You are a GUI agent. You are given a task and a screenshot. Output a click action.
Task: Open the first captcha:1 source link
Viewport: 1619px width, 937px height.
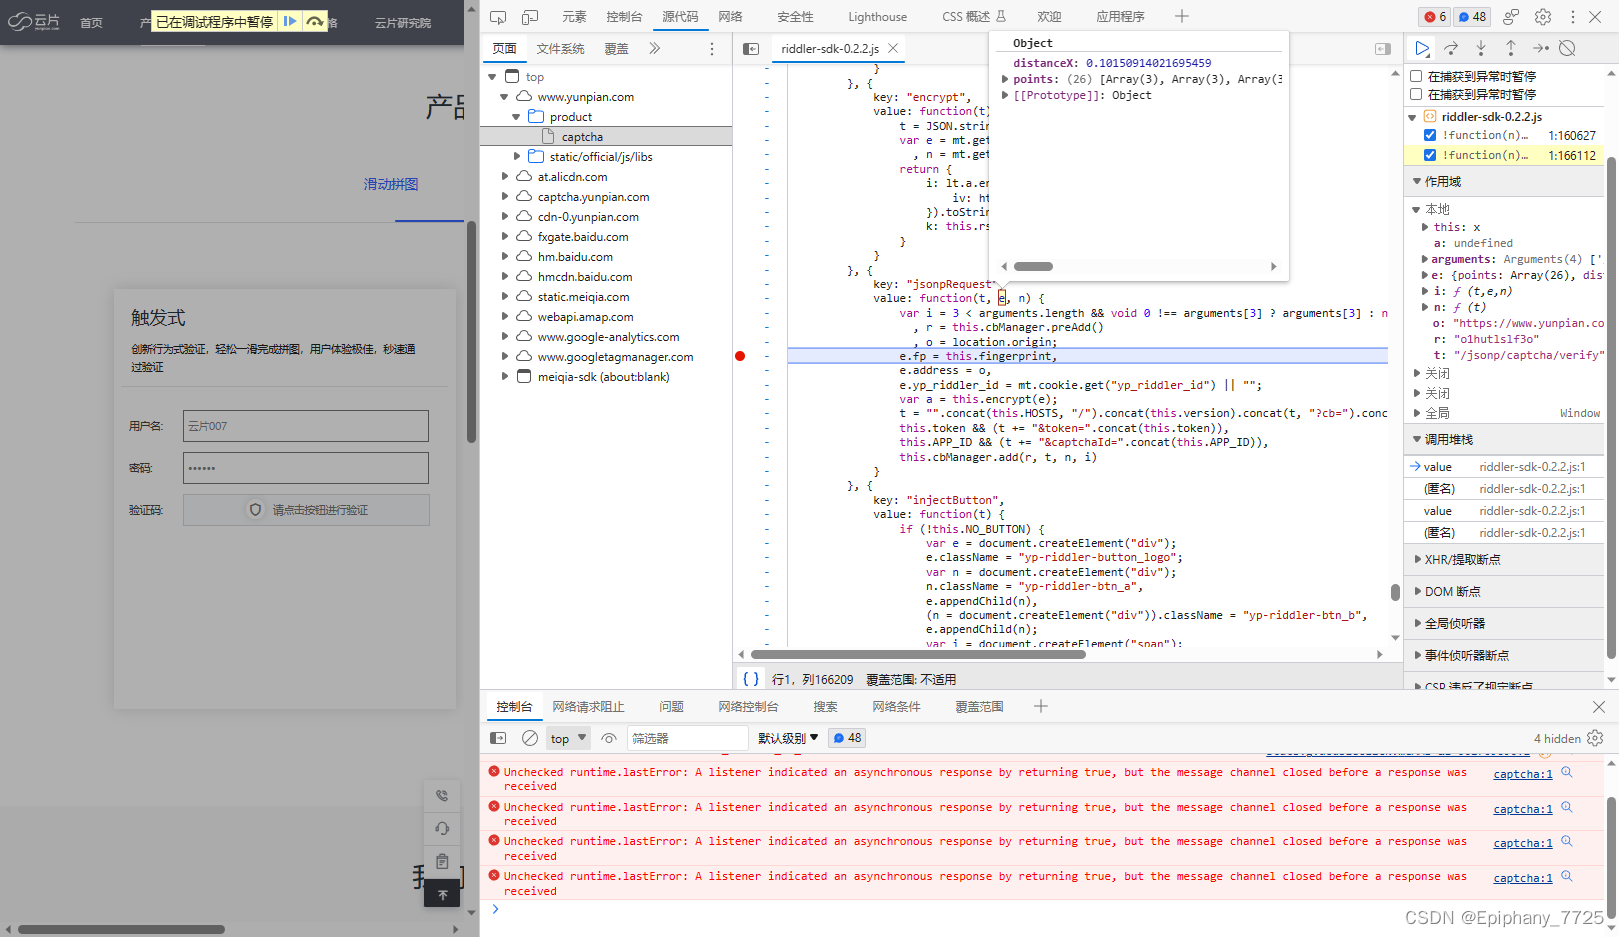click(x=1522, y=774)
